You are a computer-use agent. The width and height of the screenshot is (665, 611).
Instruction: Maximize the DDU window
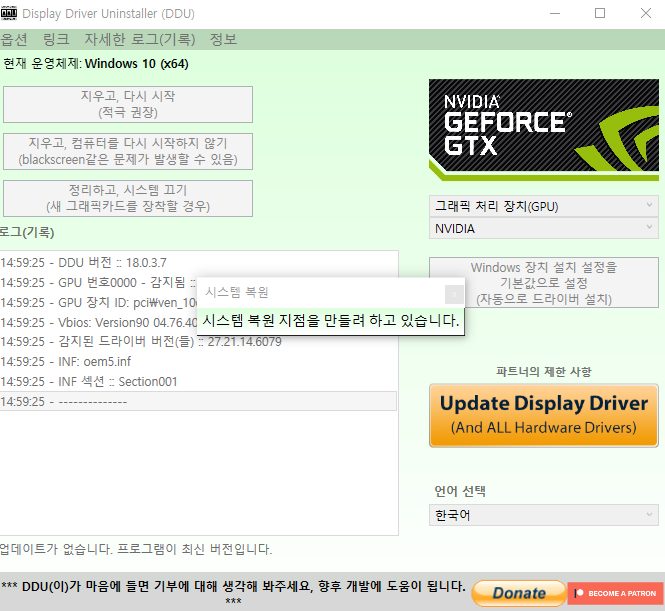600,14
